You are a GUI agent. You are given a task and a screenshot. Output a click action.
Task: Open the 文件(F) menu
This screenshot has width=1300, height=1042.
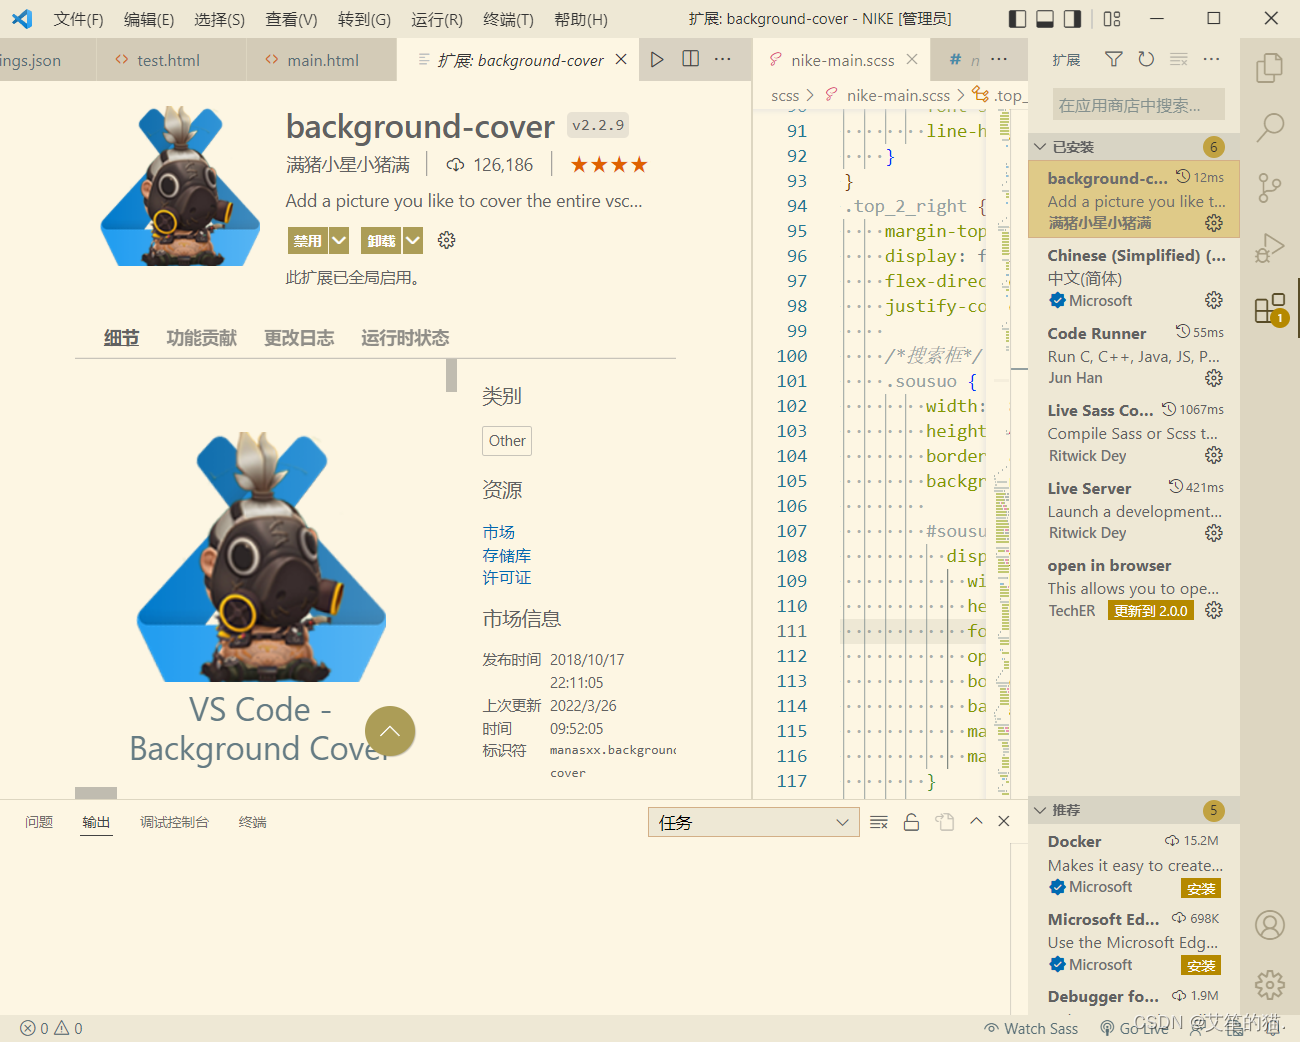point(78,19)
